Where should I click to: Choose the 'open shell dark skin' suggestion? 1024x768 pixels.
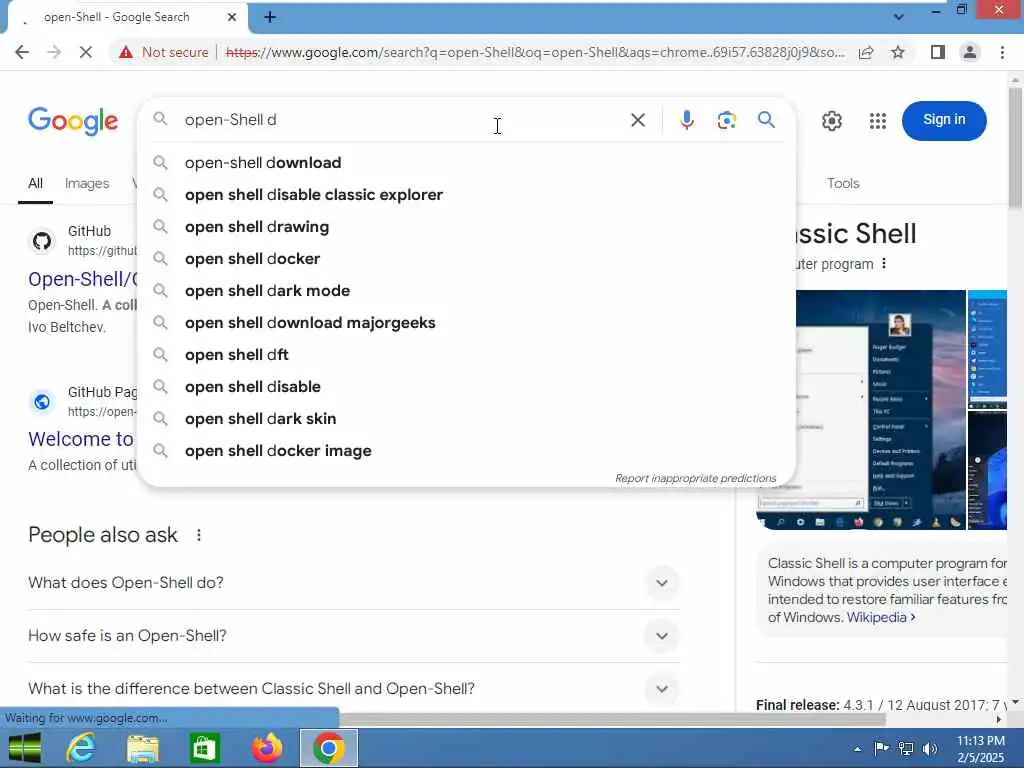coord(467,419)
